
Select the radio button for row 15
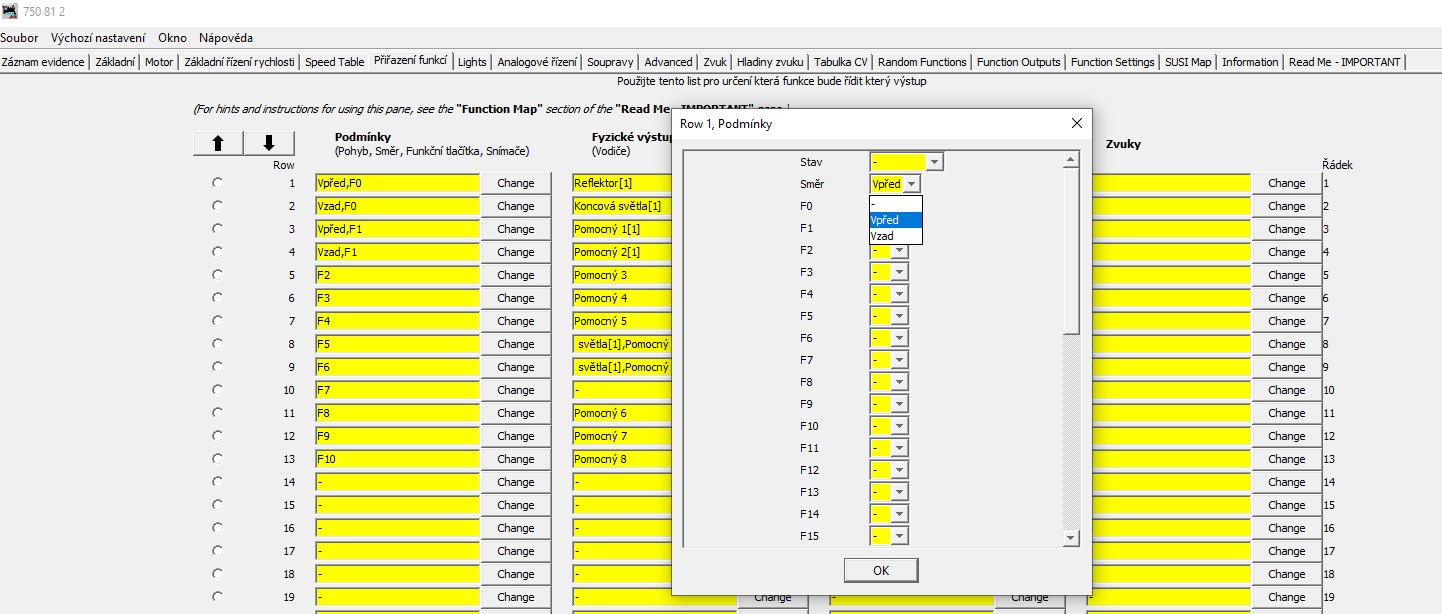pyautogui.click(x=217, y=505)
